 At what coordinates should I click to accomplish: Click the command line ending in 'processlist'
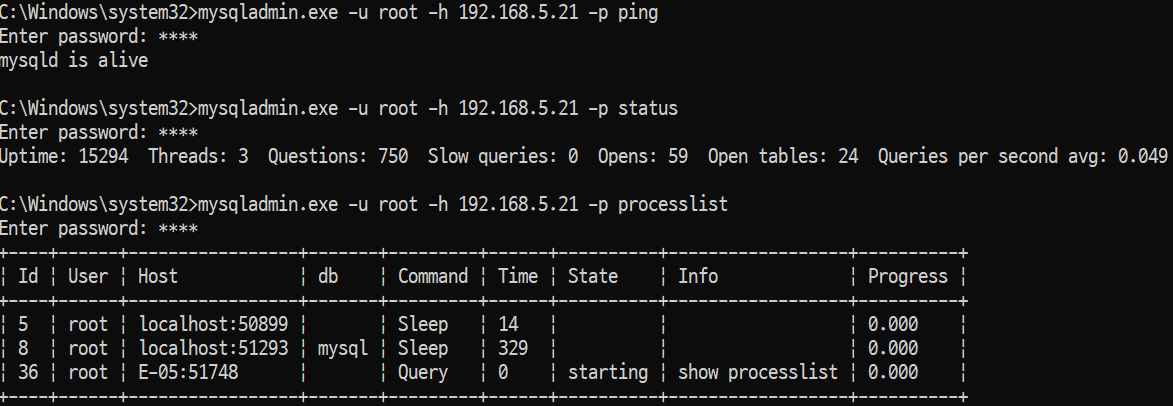click(364, 204)
